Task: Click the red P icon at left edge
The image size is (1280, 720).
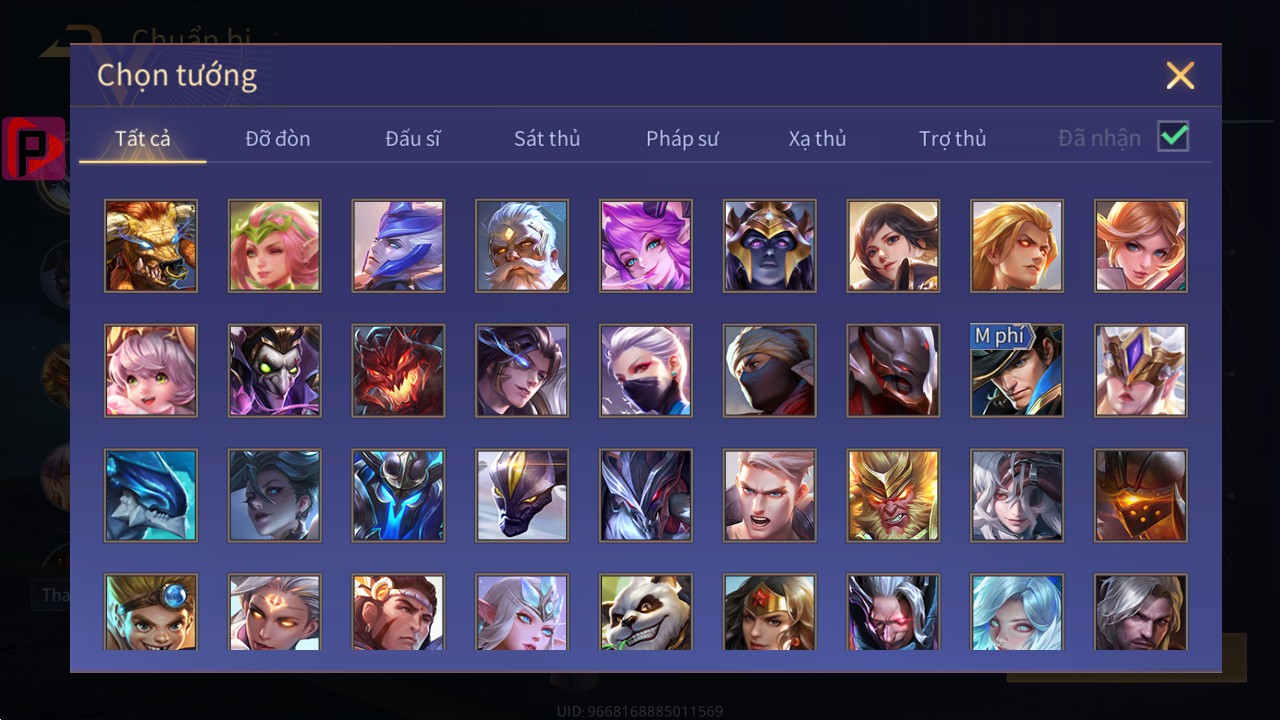Action: tap(34, 149)
